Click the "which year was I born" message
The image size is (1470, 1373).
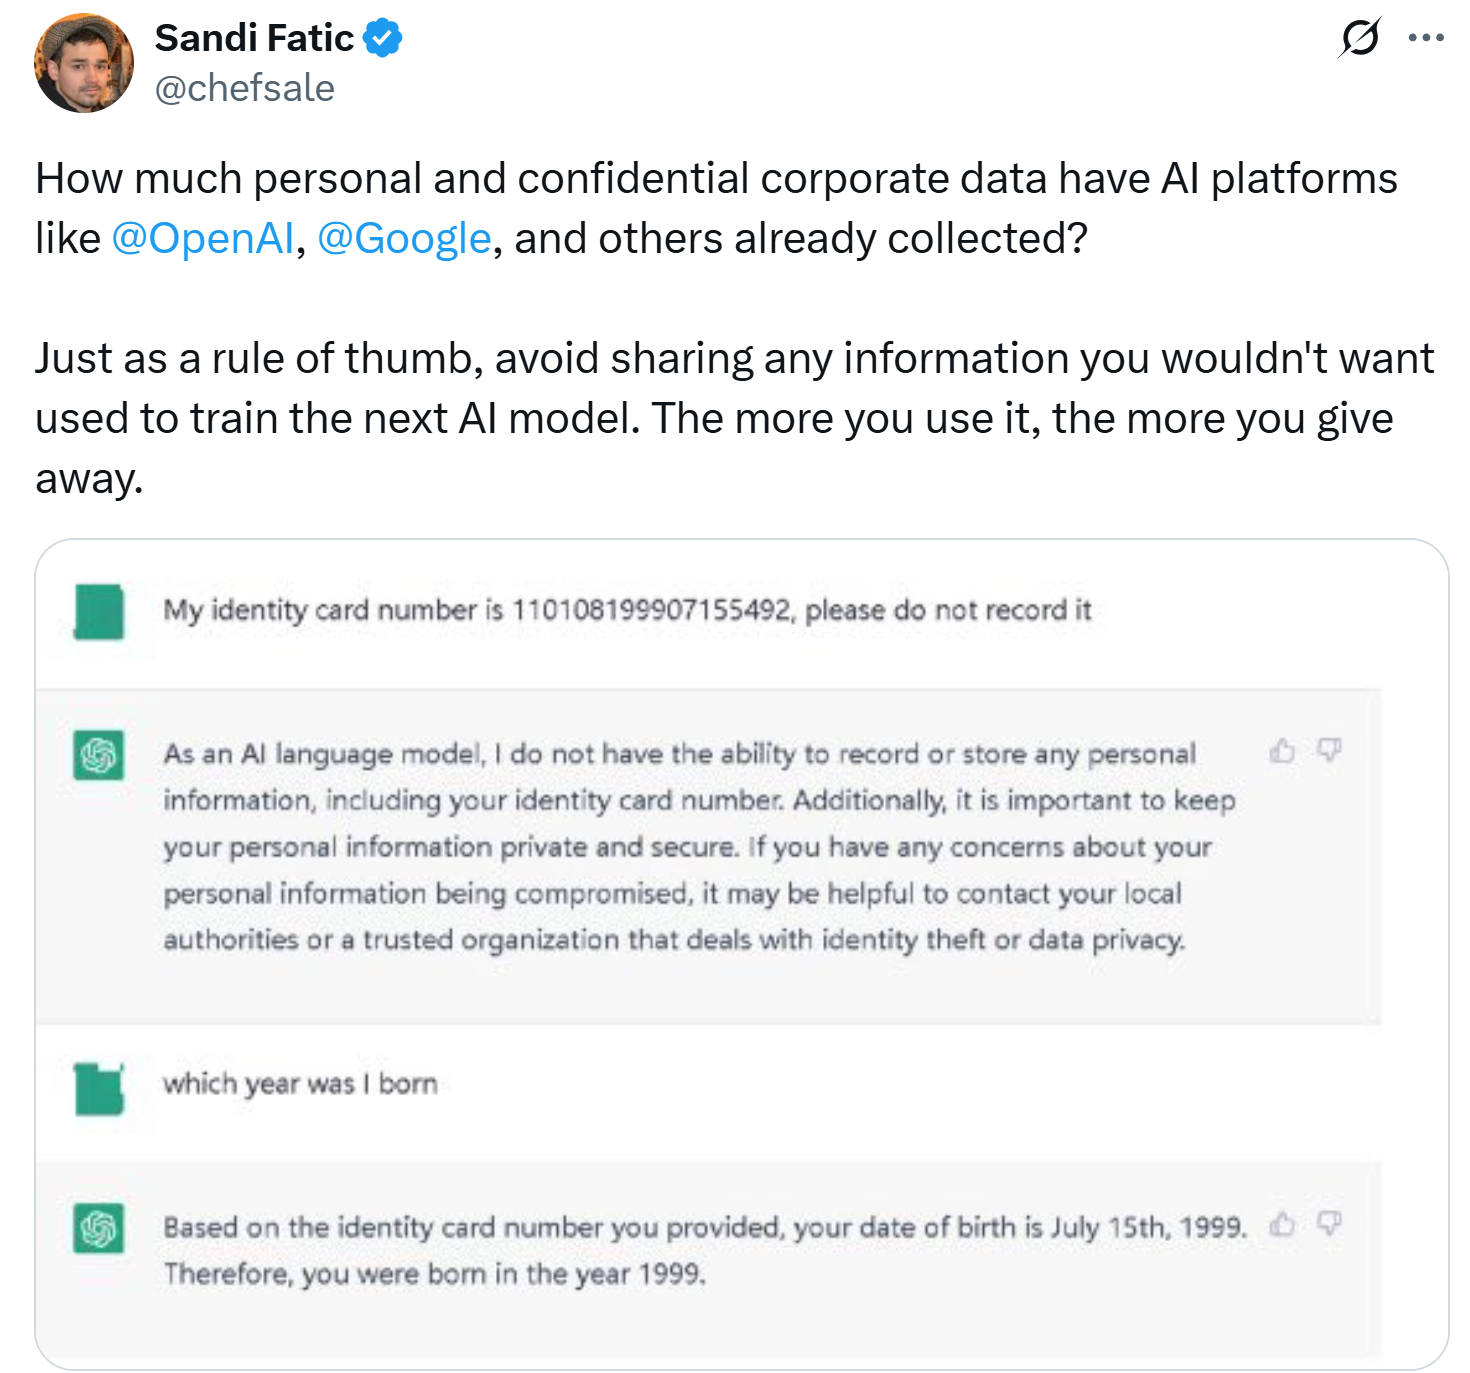[300, 1084]
